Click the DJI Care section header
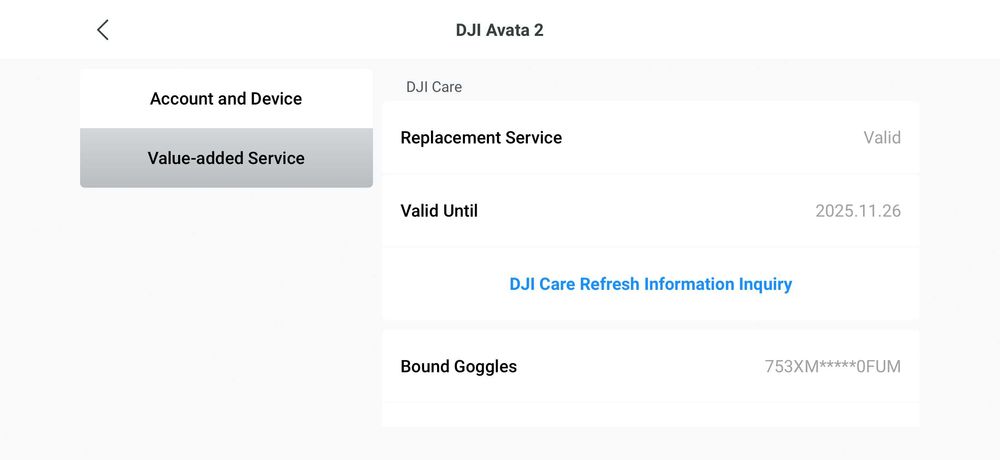 pos(434,87)
